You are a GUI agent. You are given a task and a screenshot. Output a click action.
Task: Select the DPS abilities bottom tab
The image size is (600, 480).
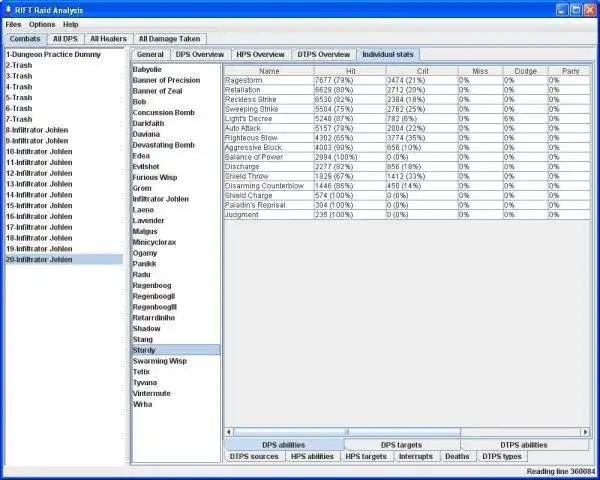coord(284,445)
